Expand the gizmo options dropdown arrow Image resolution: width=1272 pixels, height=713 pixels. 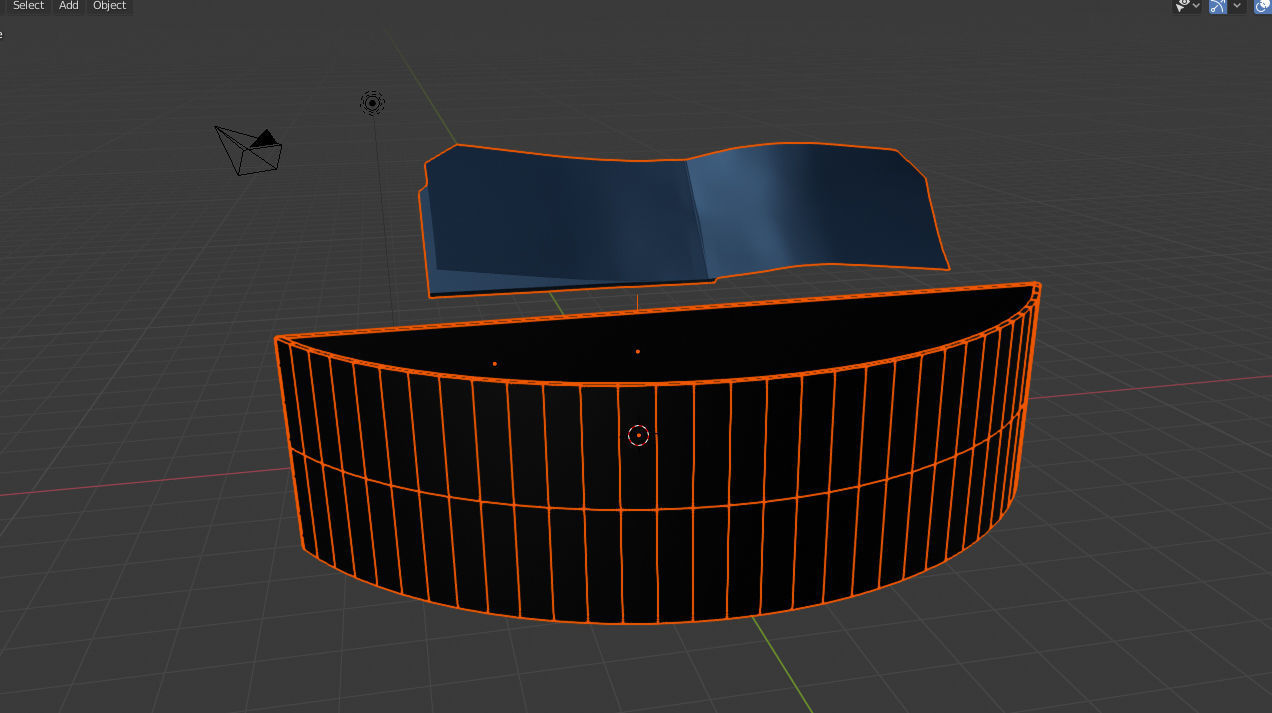pyautogui.click(x=1237, y=6)
